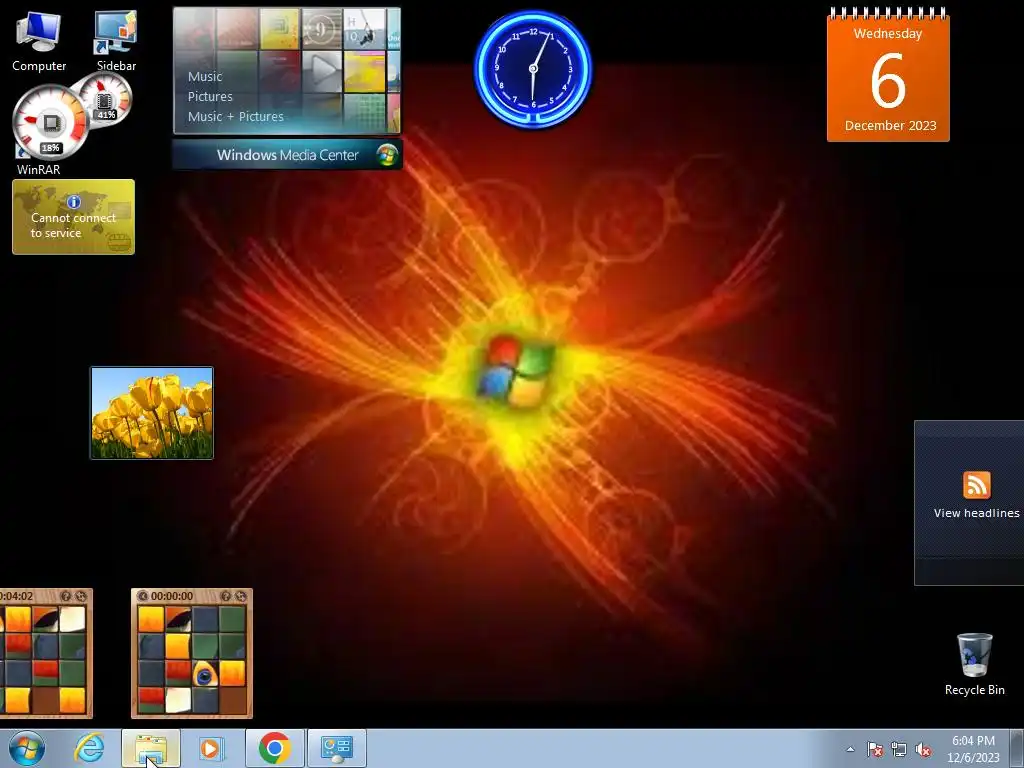Open the taskbar clock showing 6:04 PM
The width and height of the screenshot is (1024, 768).
(x=973, y=749)
